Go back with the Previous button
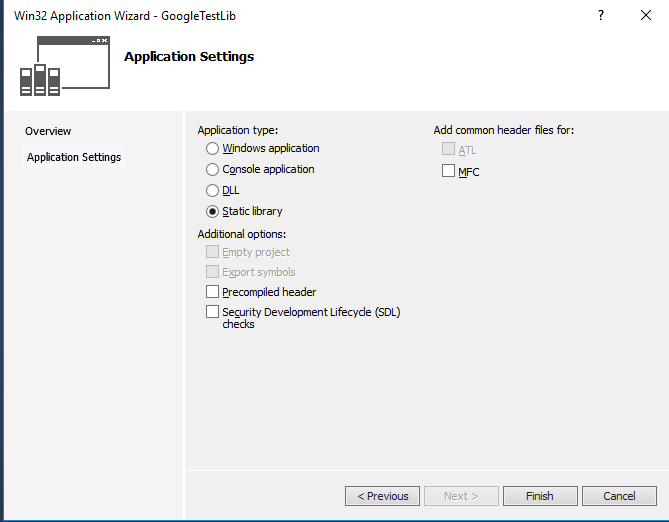The width and height of the screenshot is (669, 522). (382, 496)
